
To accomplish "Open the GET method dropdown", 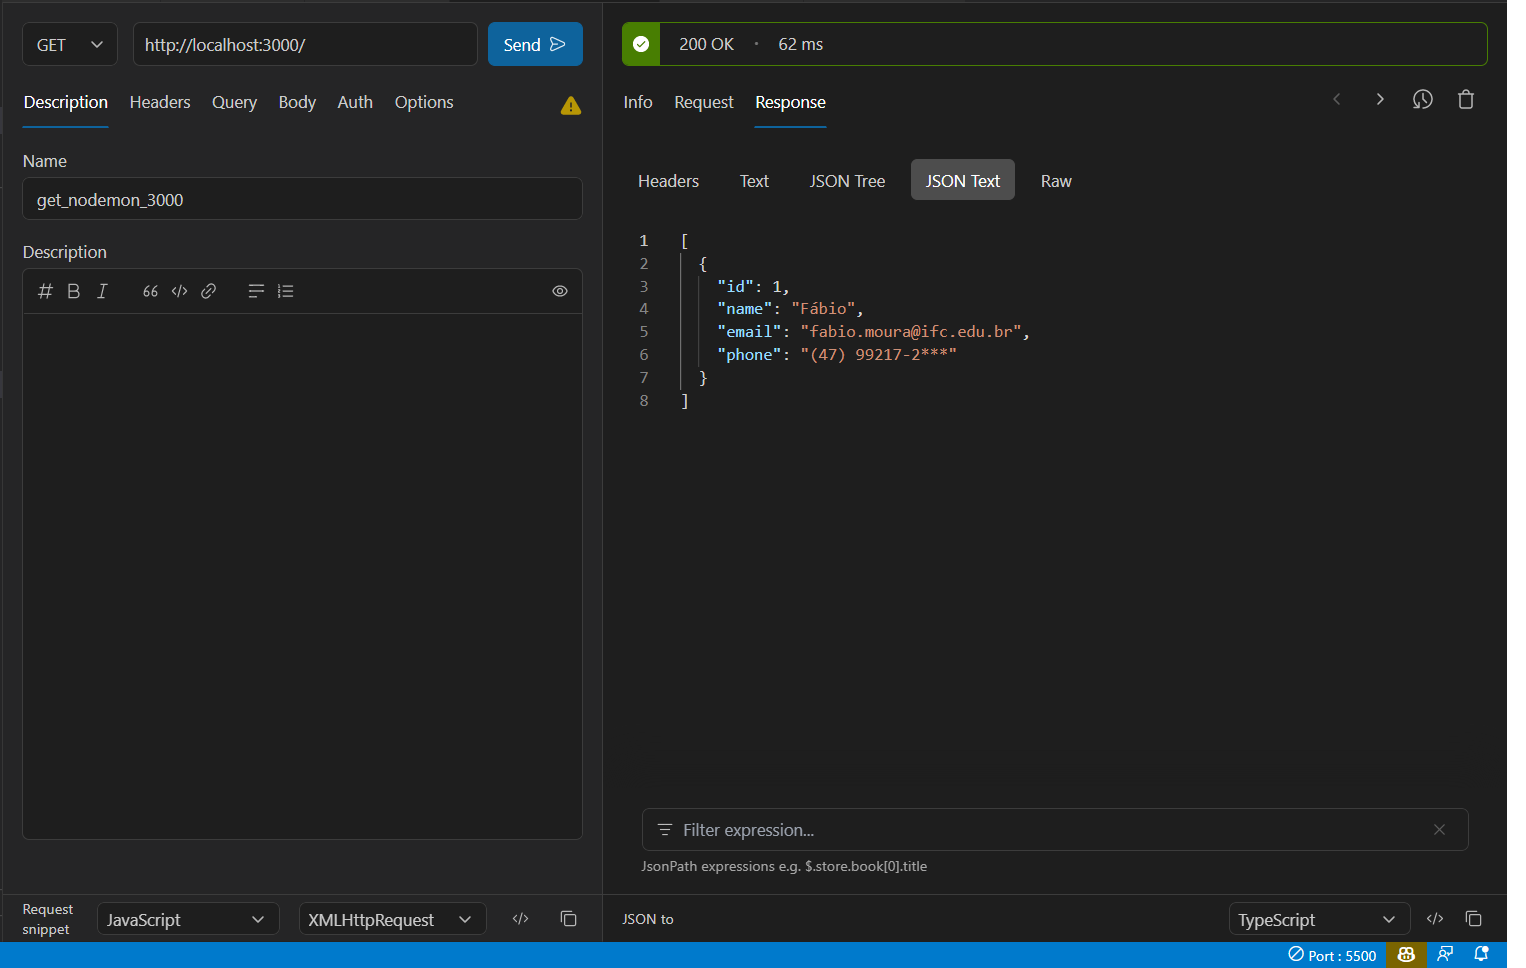I will 70,44.
